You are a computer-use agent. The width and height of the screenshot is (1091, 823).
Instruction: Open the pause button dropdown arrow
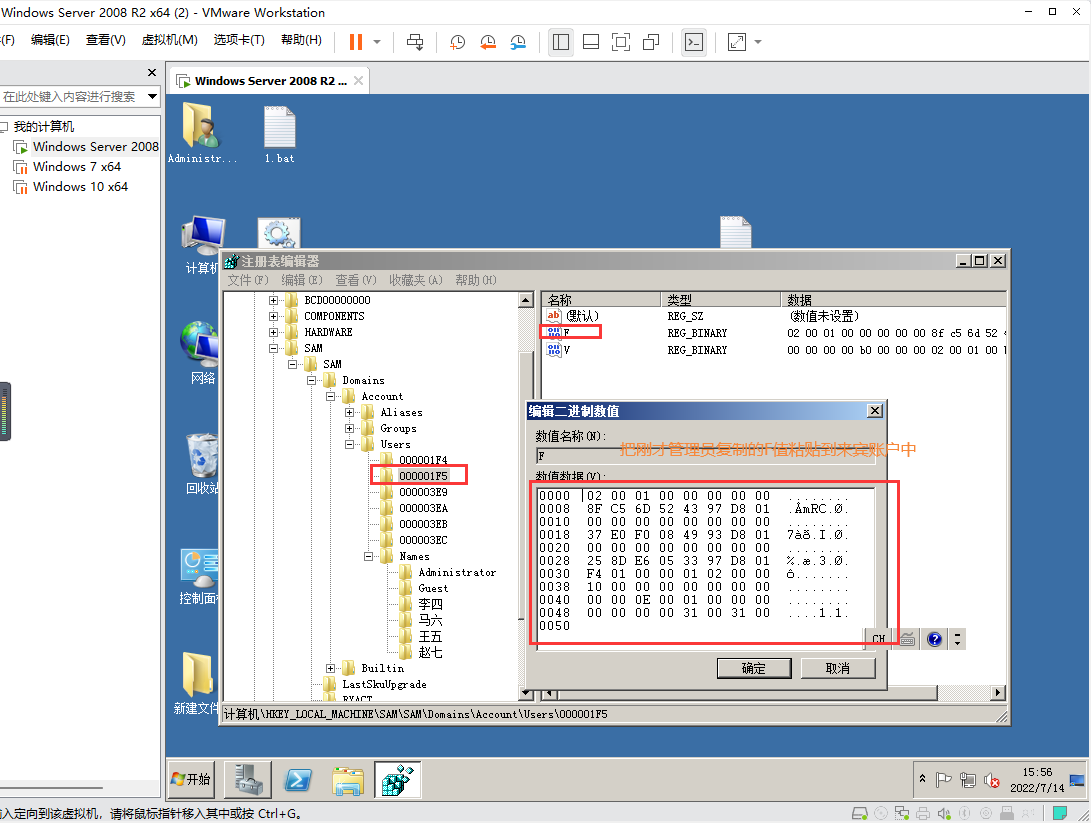coord(377,42)
